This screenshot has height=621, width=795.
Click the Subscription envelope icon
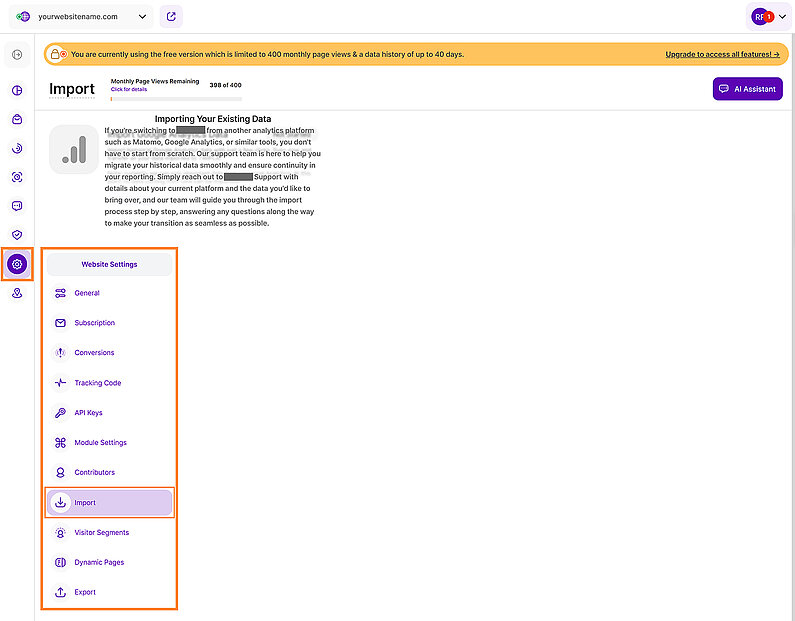tap(60, 323)
